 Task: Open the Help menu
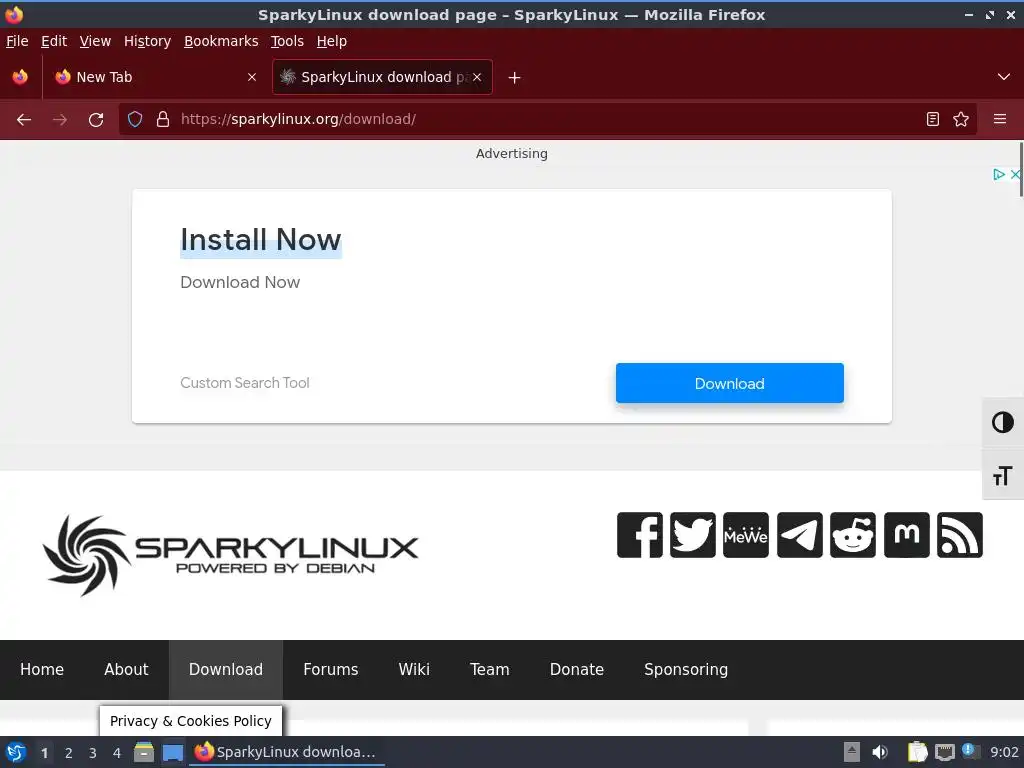[x=332, y=41]
